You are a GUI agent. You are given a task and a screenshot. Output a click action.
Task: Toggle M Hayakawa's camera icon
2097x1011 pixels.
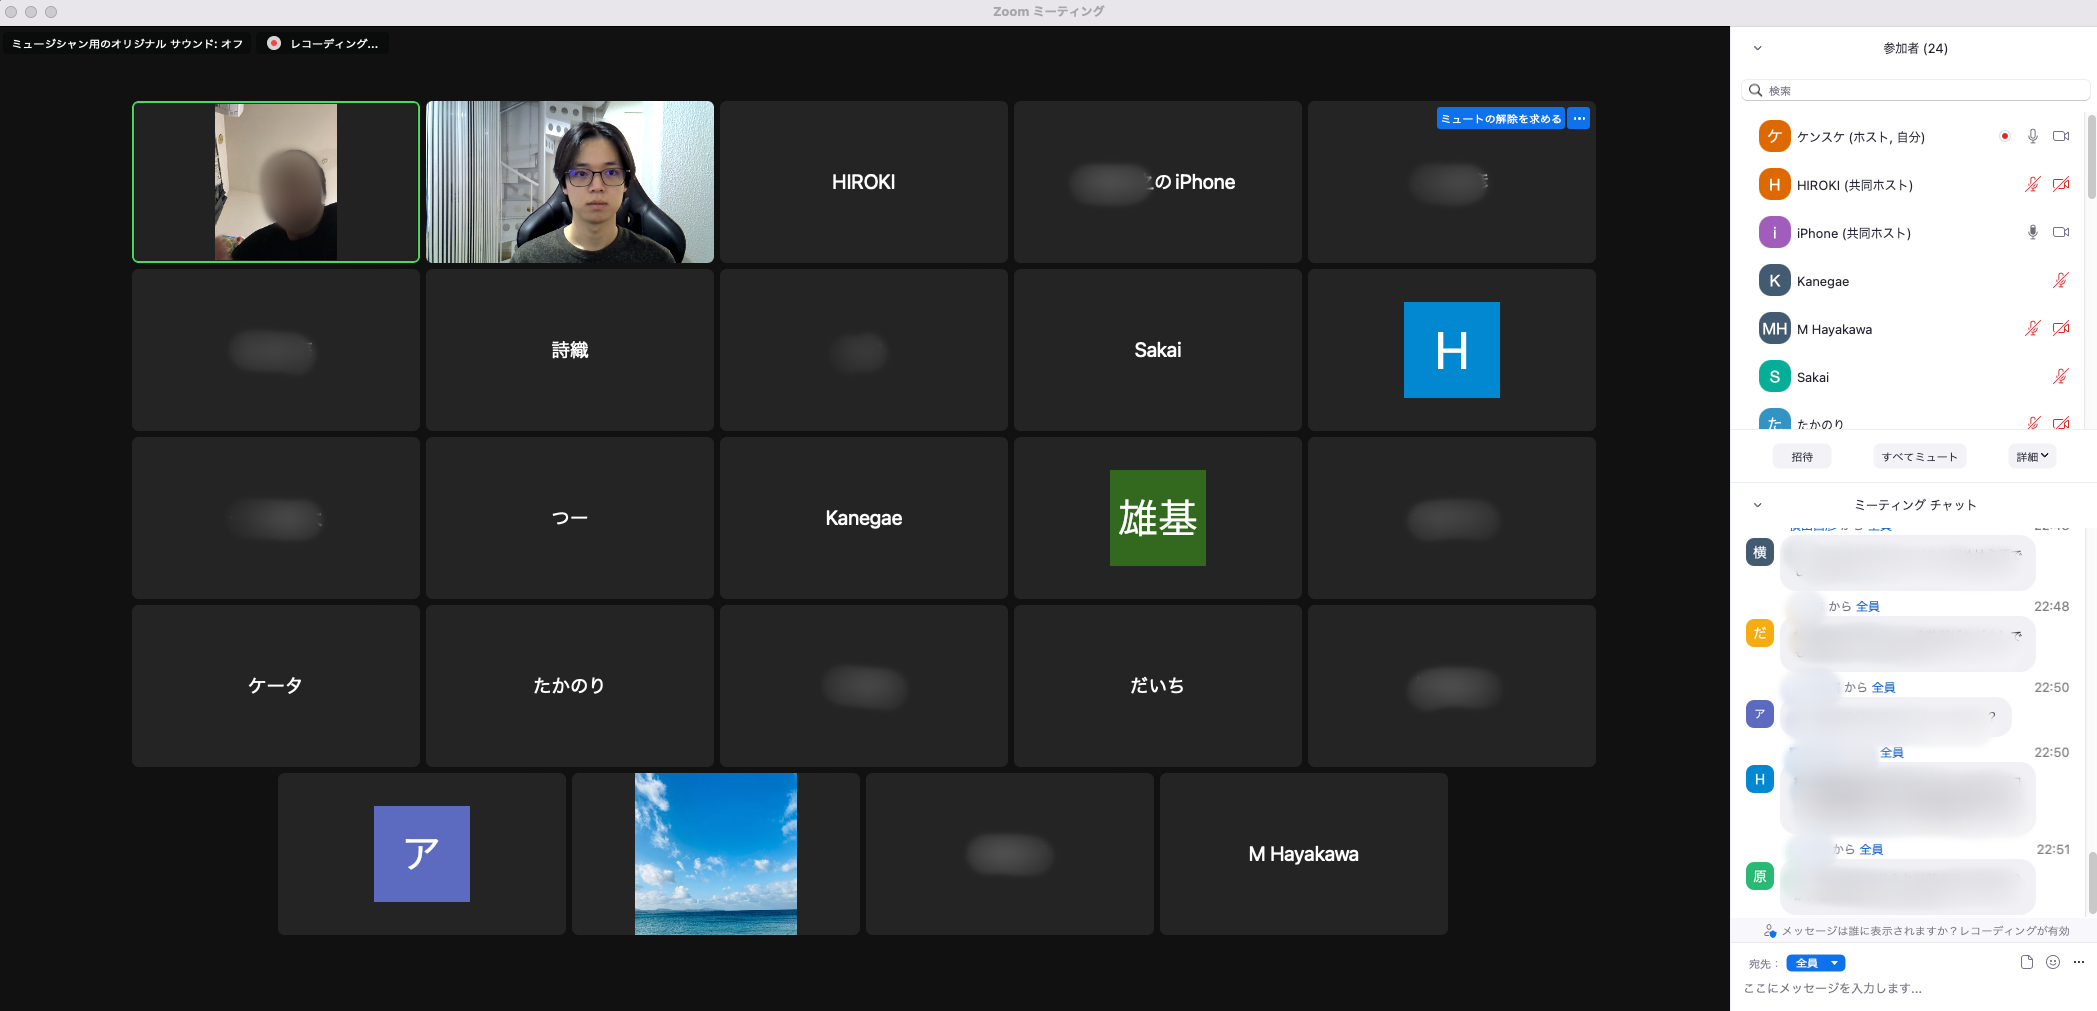[2061, 328]
